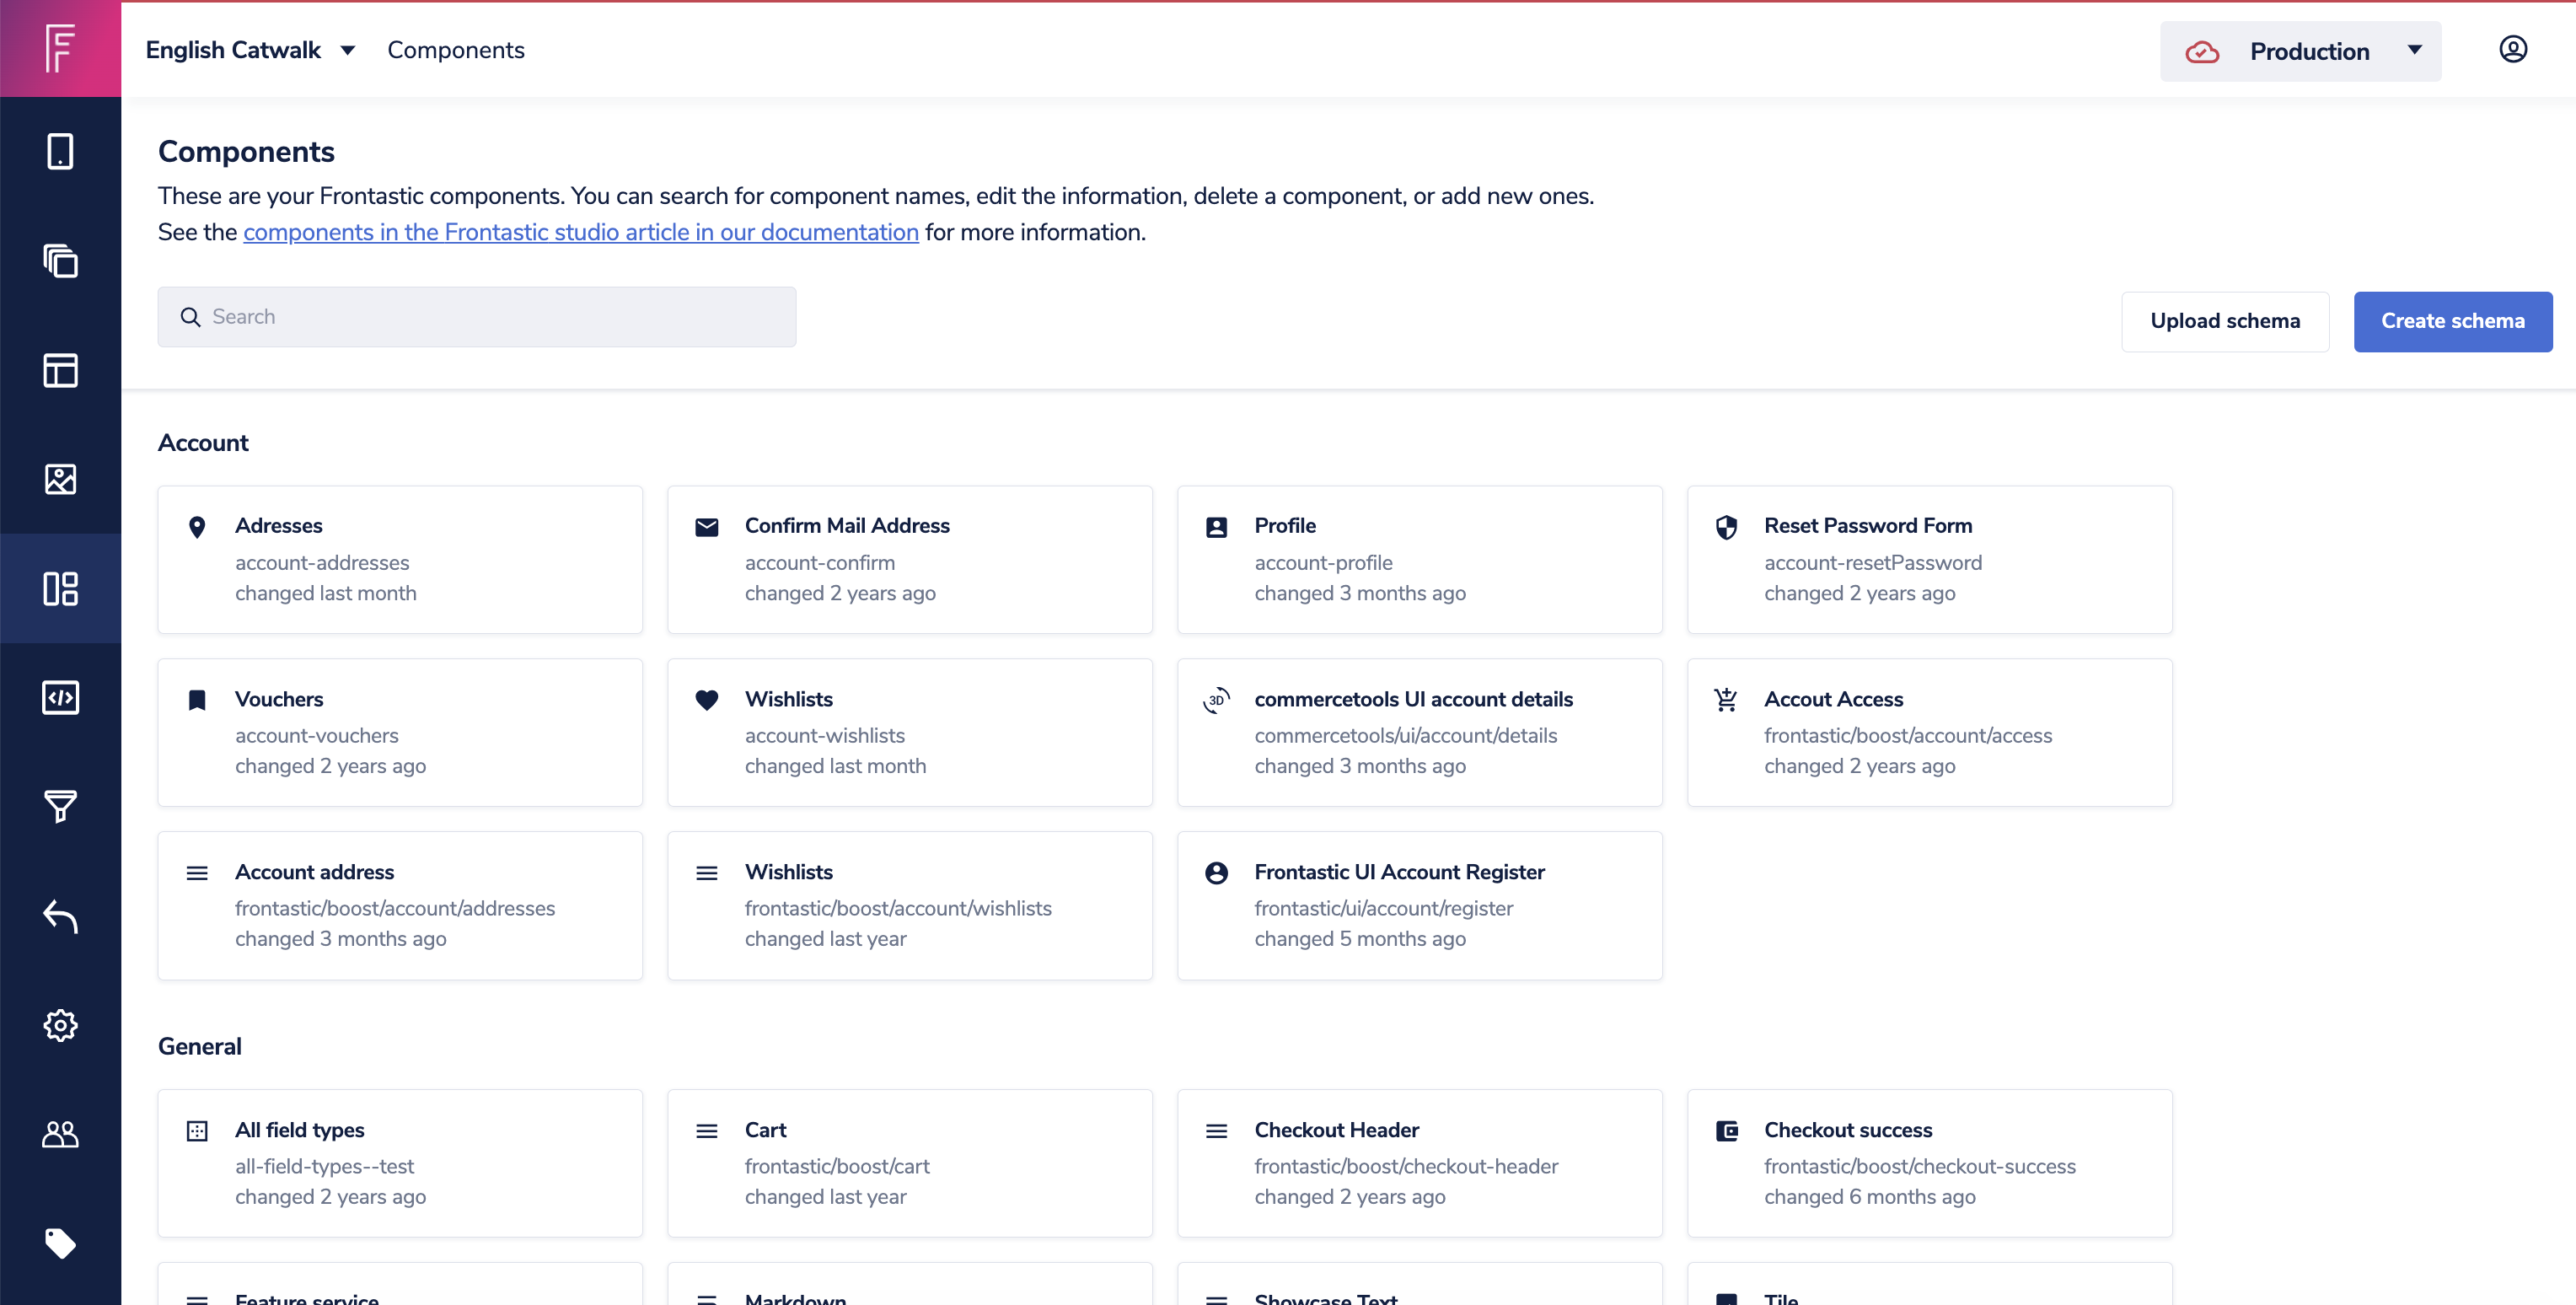Click the Frontastic logo in the corner

(60, 49)
